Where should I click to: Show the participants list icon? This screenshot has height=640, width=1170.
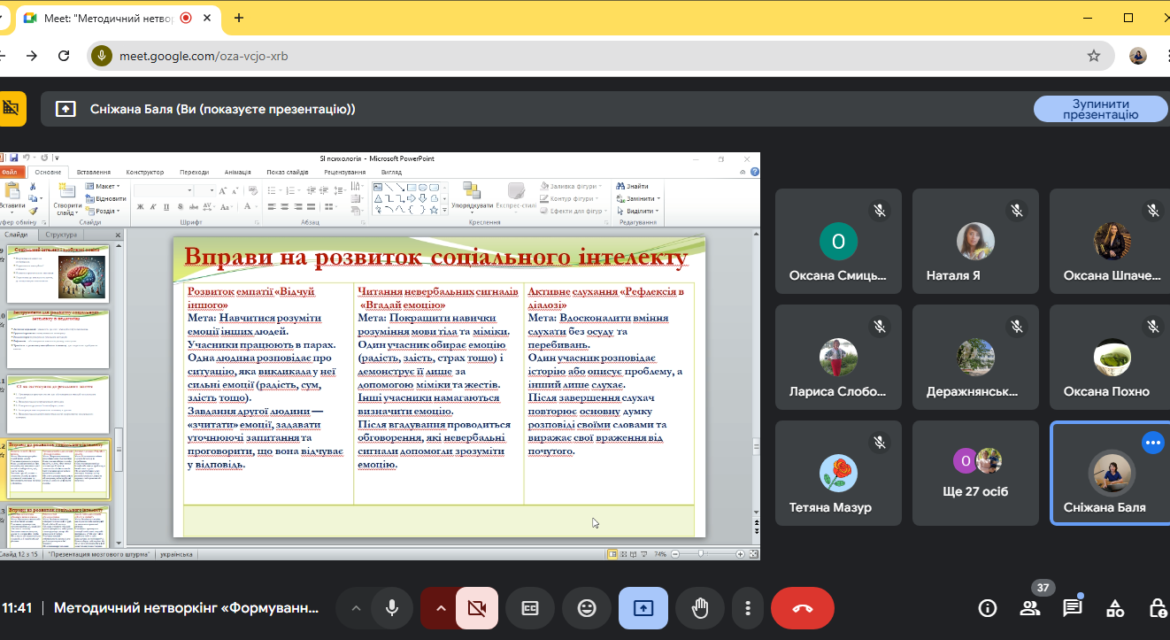pos(1030,609)
